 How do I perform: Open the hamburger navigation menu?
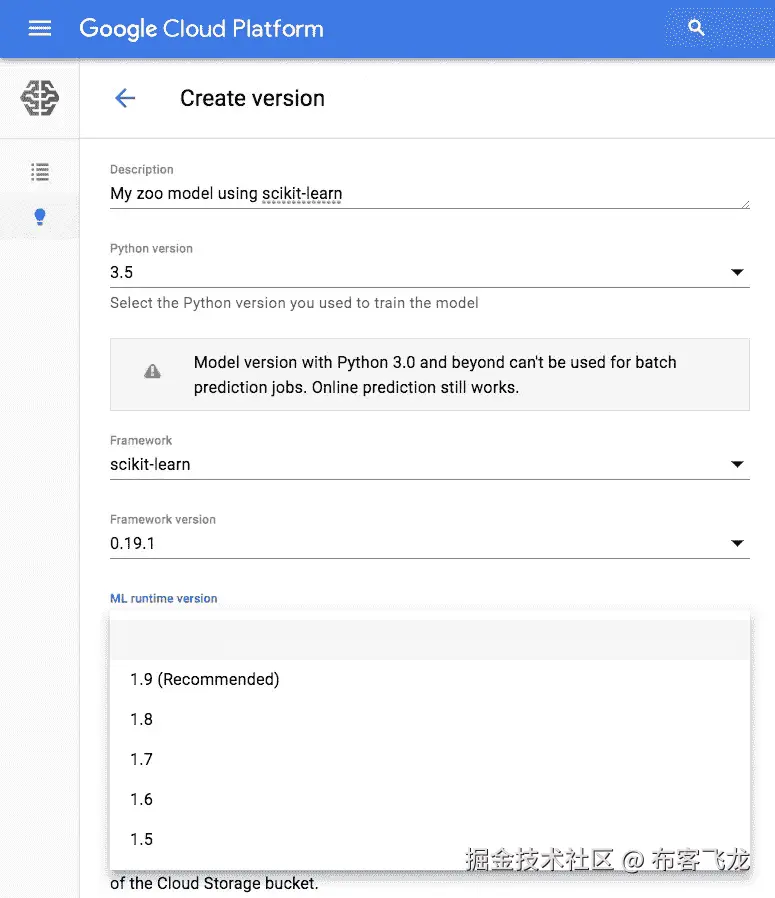[40, 29]
